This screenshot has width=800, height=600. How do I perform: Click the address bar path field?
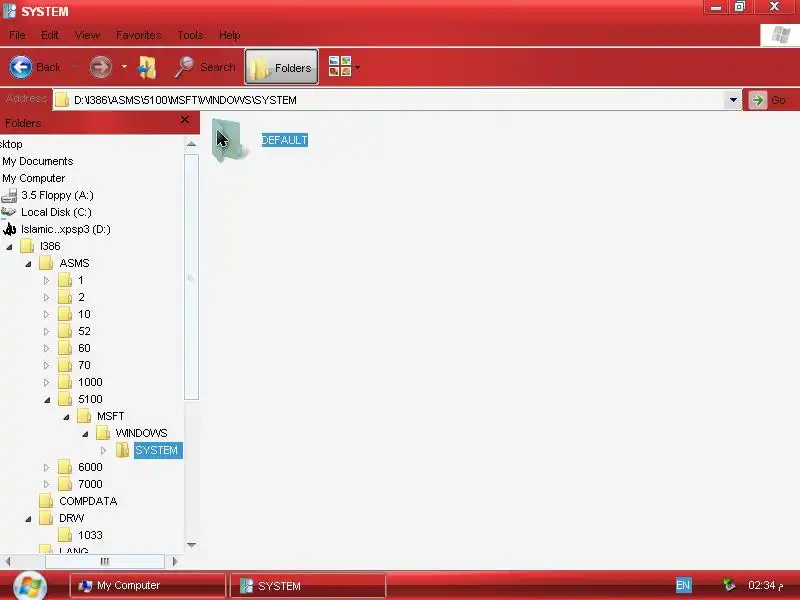(388, 100)
